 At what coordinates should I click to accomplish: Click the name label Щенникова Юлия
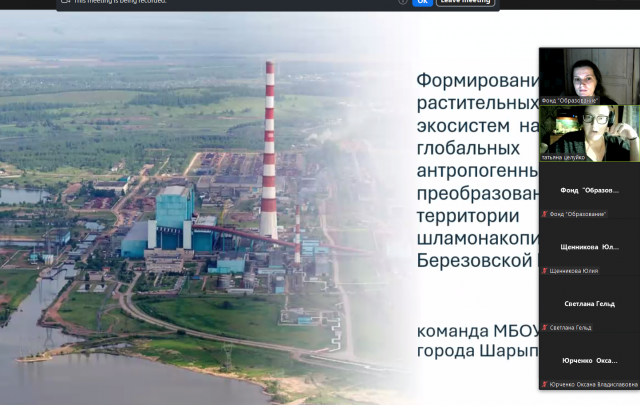pyautogui.click(x=577, y=271)
